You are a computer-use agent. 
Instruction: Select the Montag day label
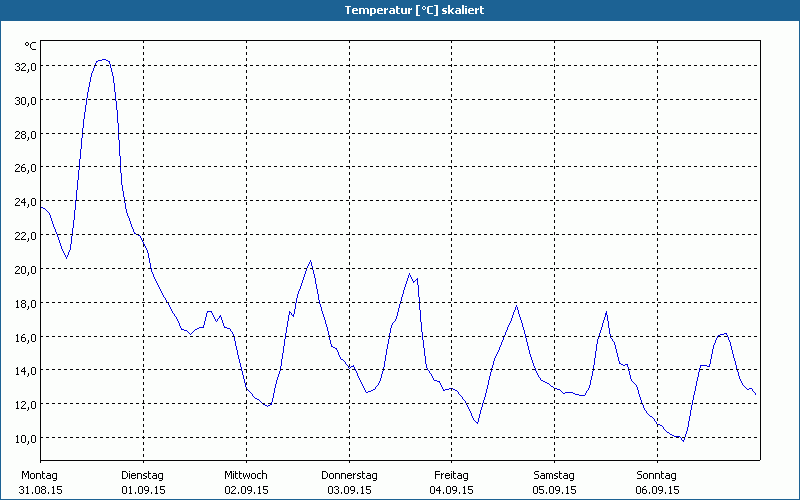point(40,475)
